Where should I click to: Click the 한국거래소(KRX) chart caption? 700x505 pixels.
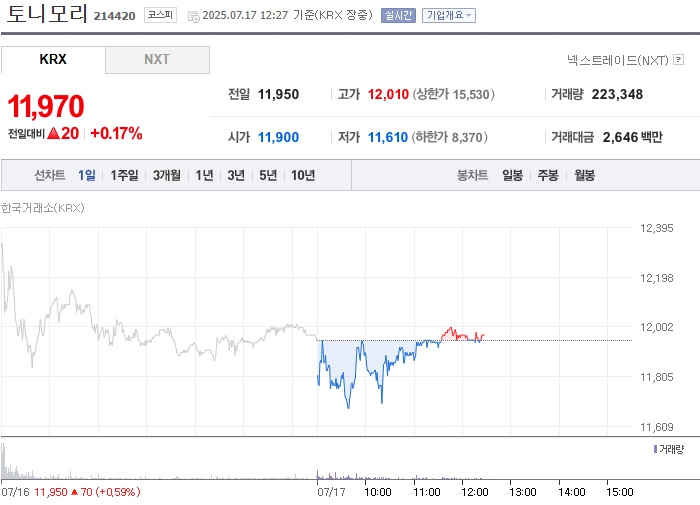pos(42,208)
